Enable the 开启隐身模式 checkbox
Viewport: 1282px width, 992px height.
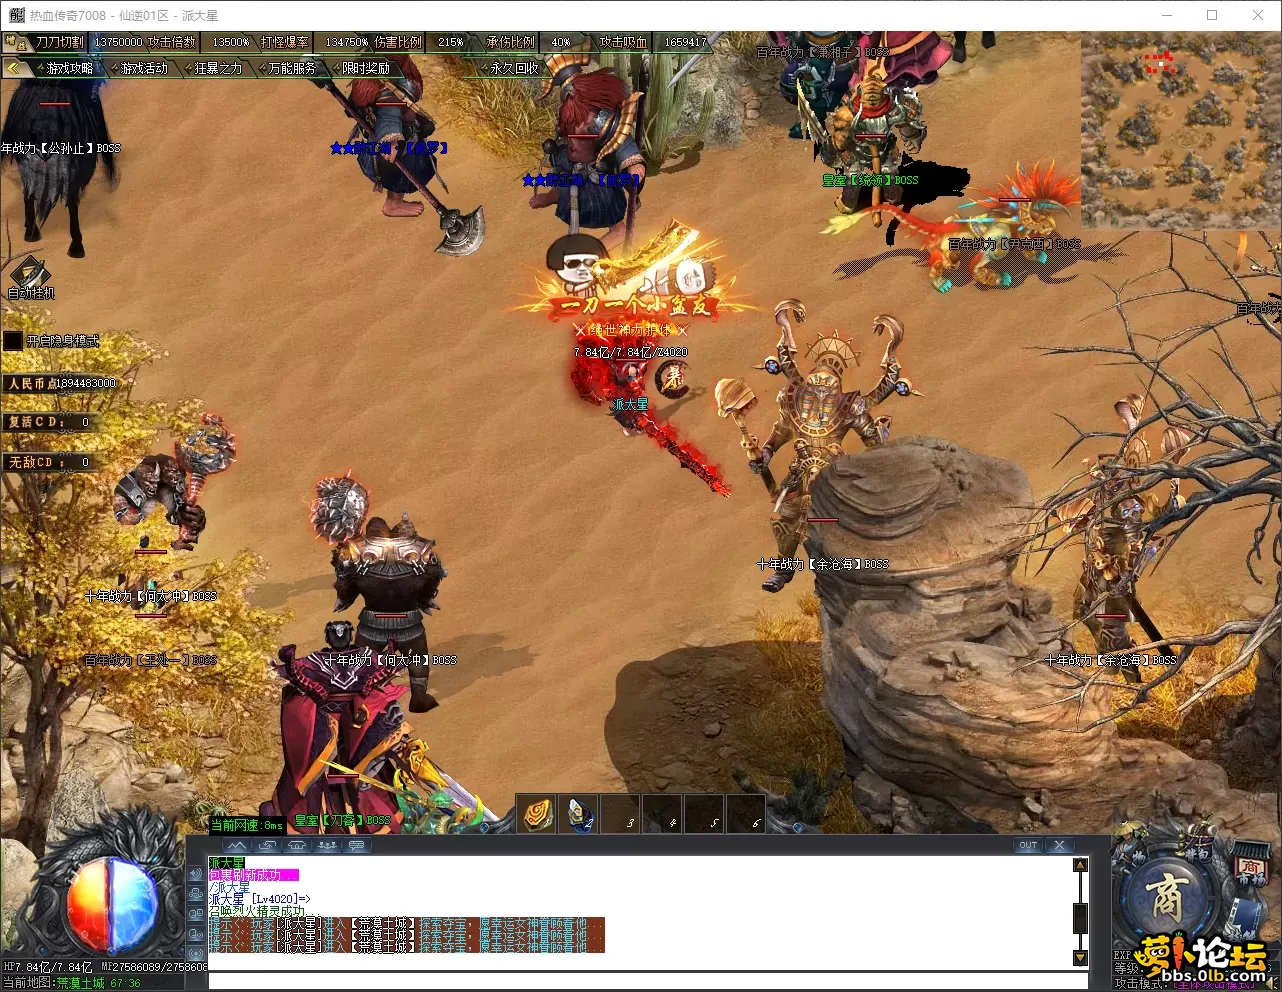click(13, 341)
